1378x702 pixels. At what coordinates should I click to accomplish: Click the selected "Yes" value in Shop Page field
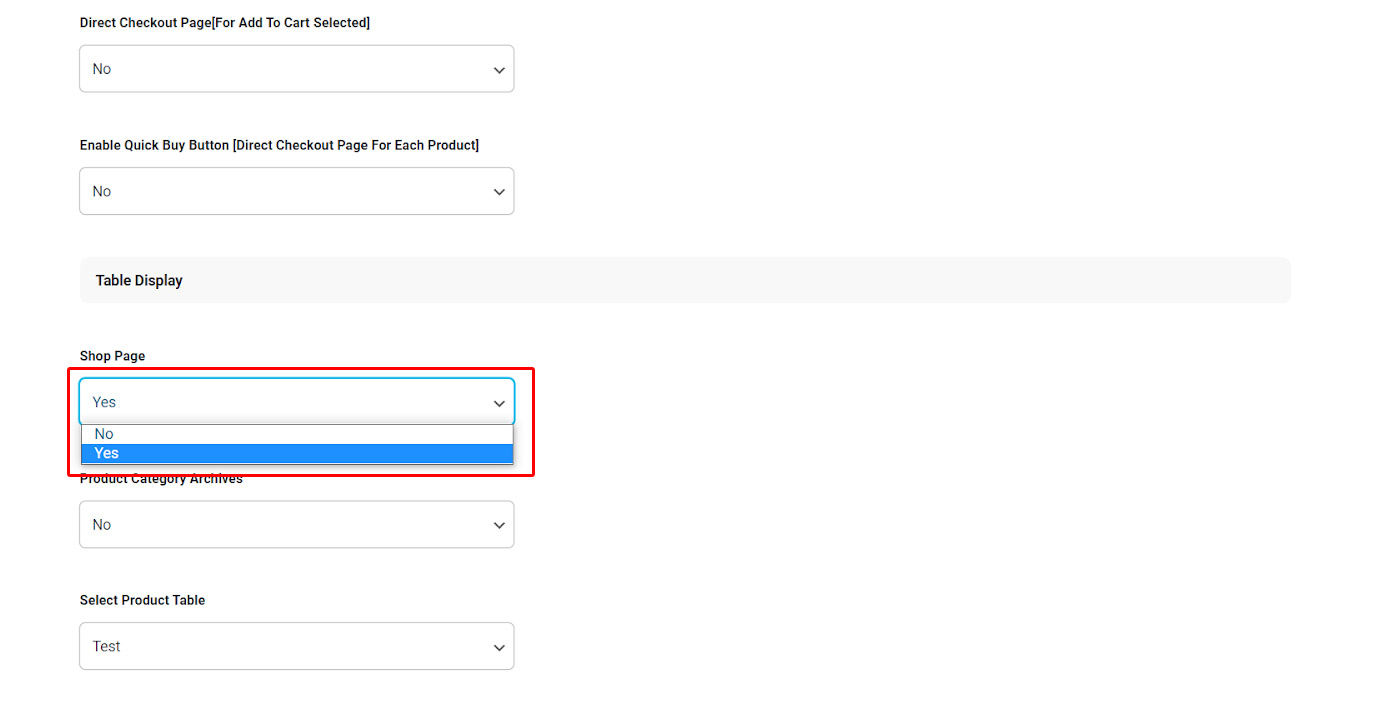click(104, 402)
